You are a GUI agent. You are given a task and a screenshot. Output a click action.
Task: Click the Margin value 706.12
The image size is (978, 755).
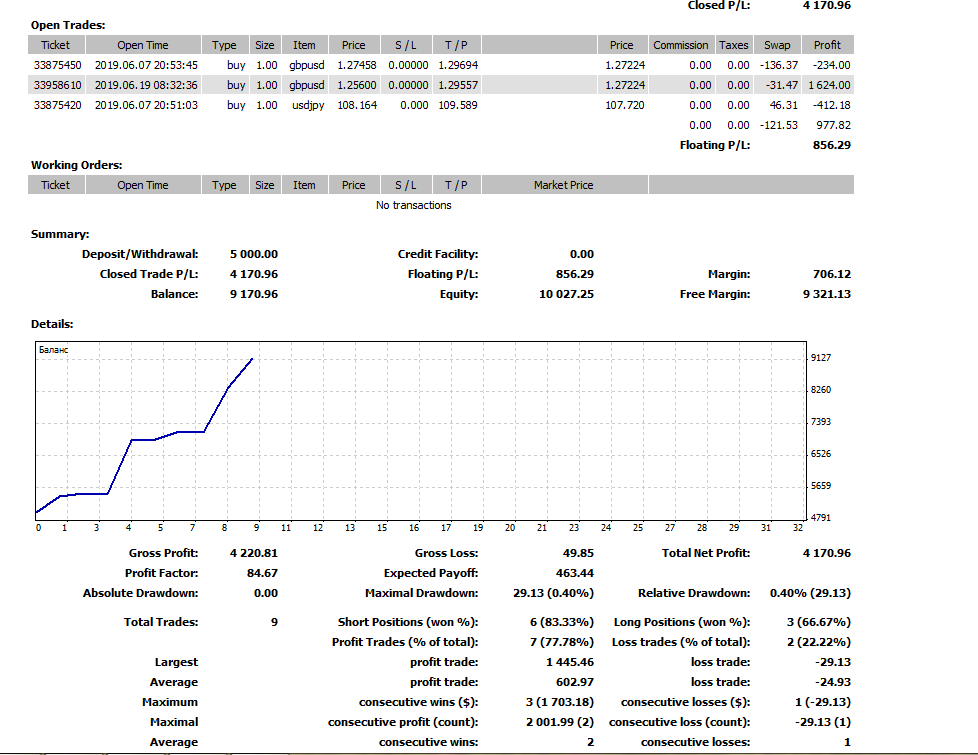(x=832, y=274)
